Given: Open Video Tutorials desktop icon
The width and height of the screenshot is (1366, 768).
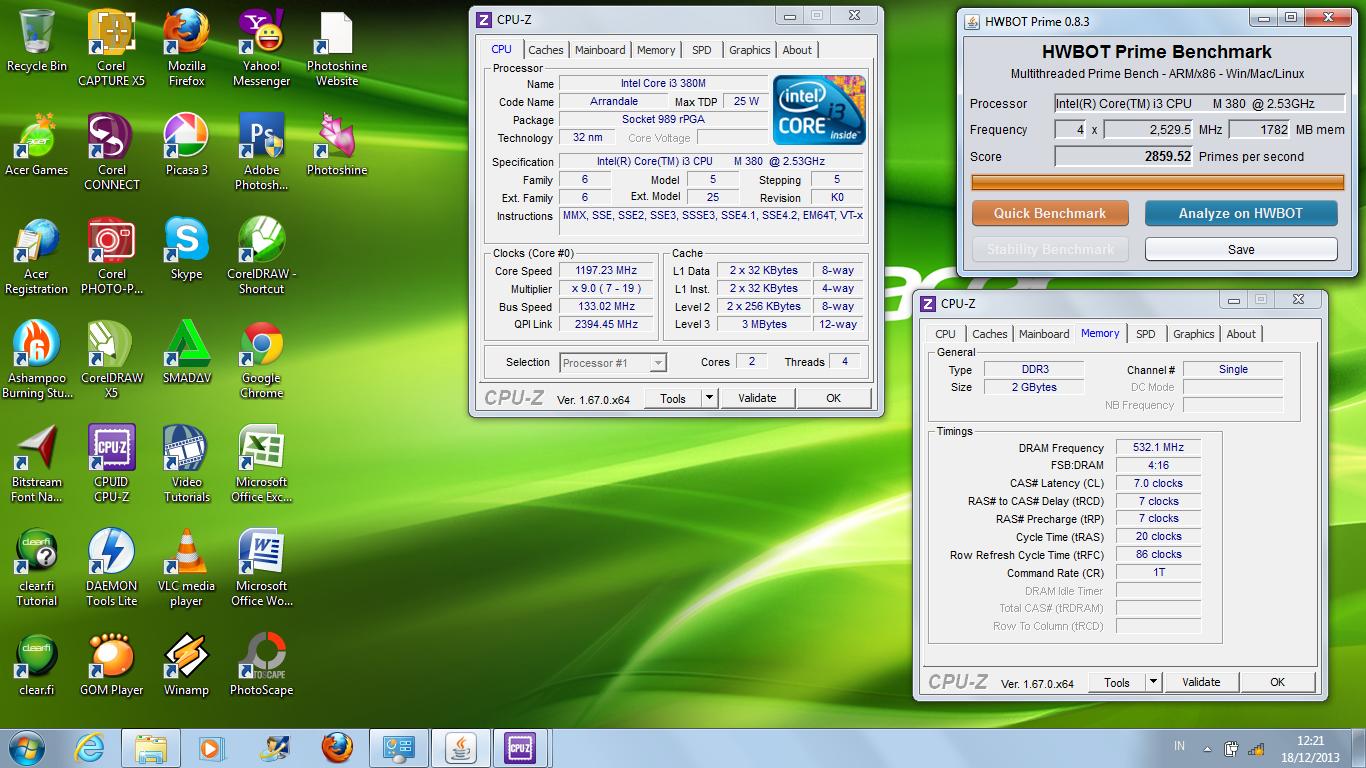Looking at the screenshot, I should click(187, 463).
